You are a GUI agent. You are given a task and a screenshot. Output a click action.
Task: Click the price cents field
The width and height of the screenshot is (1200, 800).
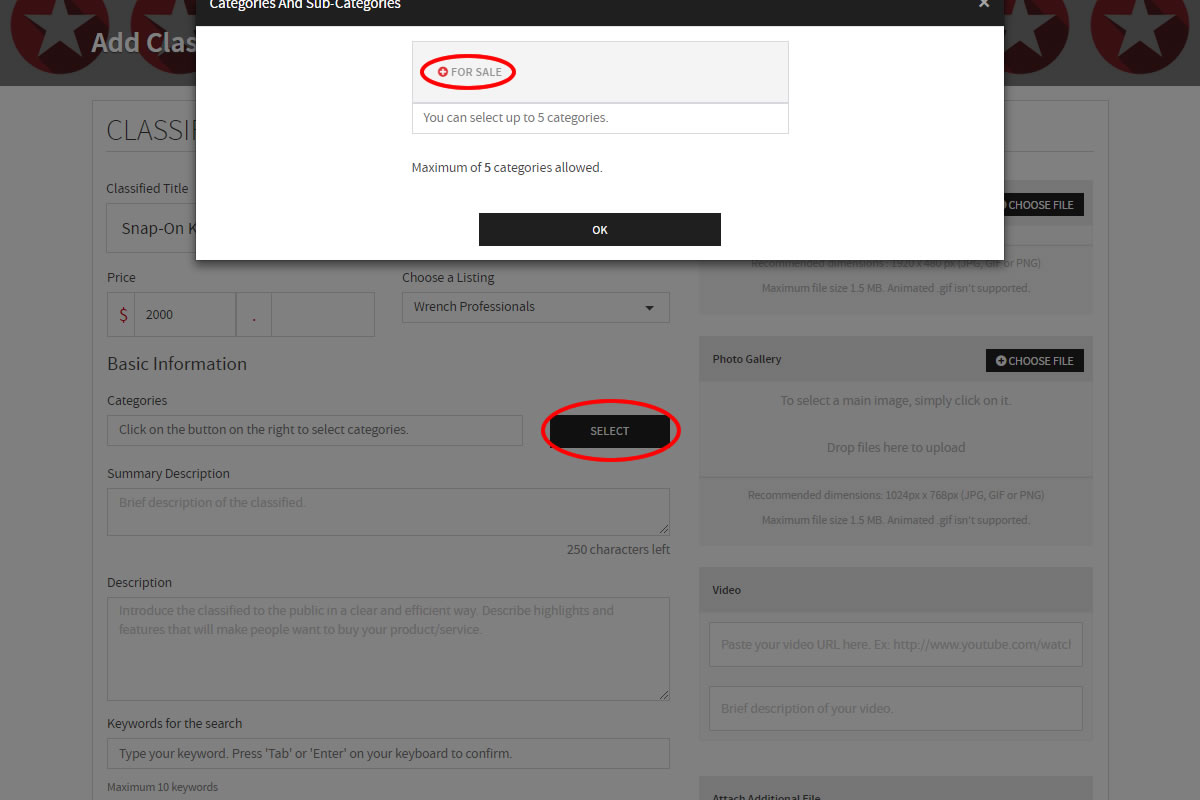[x=323, y=314]
